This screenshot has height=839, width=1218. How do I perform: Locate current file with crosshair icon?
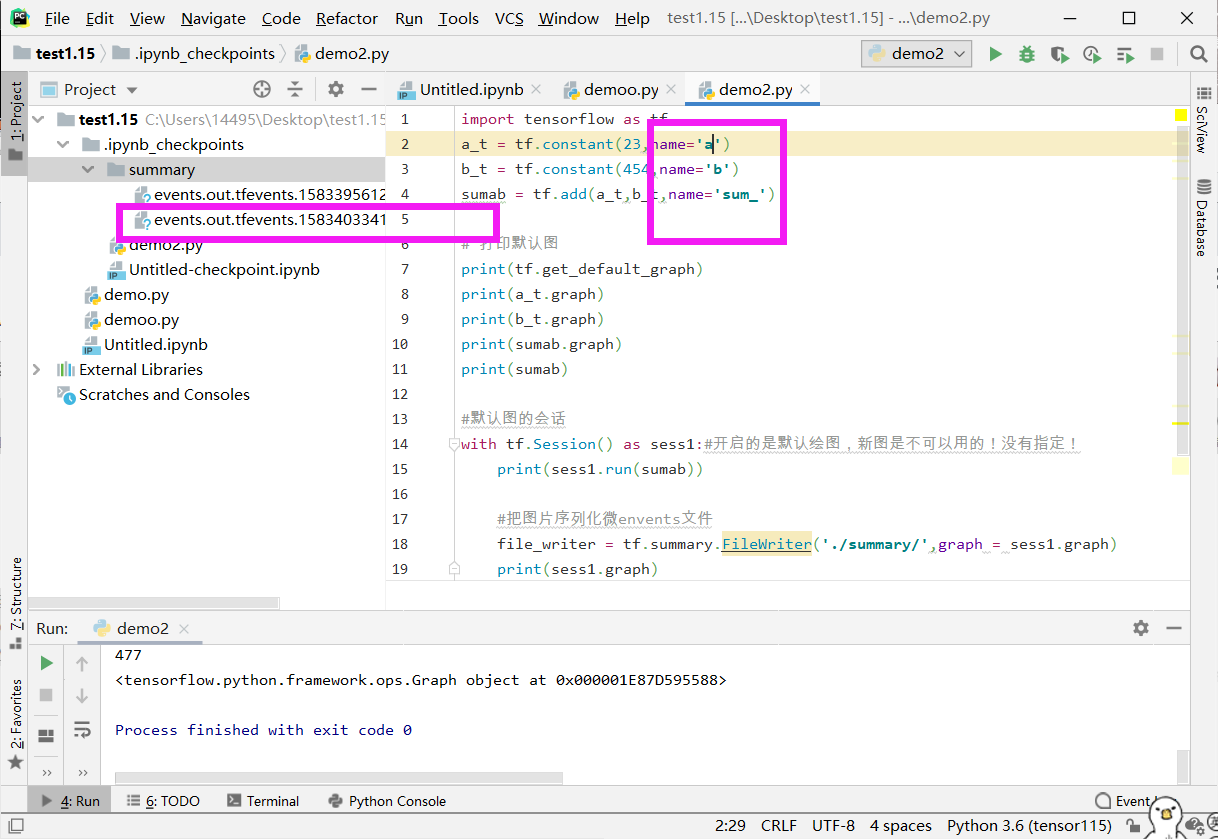pos(262,89)
